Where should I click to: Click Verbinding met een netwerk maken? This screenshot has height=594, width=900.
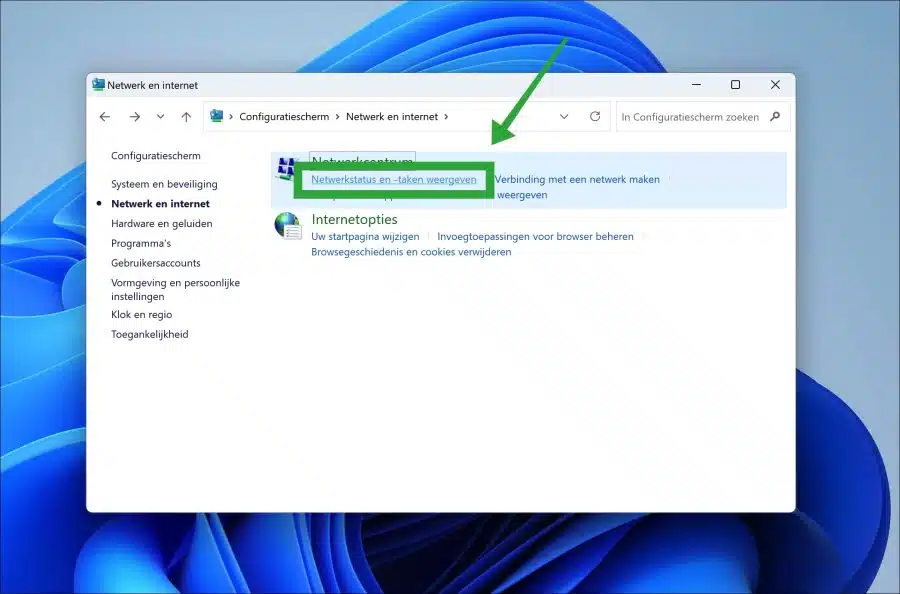tap(577, 180)
